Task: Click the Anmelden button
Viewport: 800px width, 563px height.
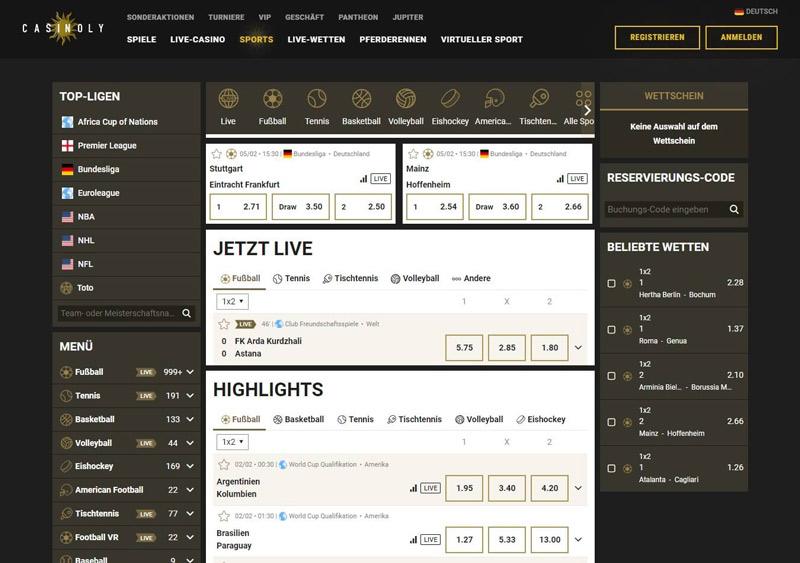Action: 741,37
